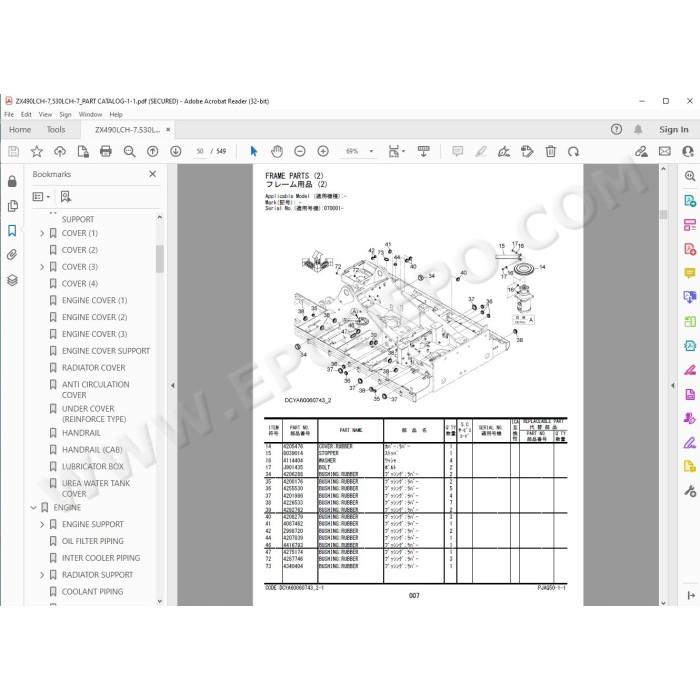This screenshot has height=700, width=700.
Task: Select the Highlight text pen icon
Action: point(481,152)
